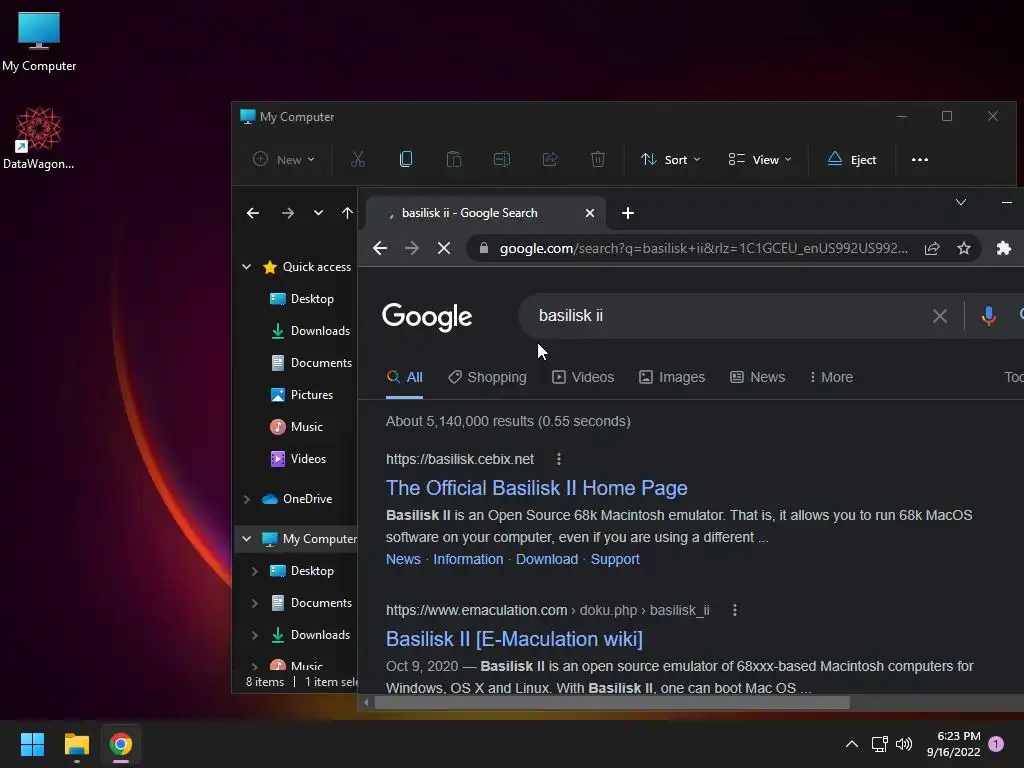
Task: Open options for basilisk.cebix.net result
Action: coord(558,459)
